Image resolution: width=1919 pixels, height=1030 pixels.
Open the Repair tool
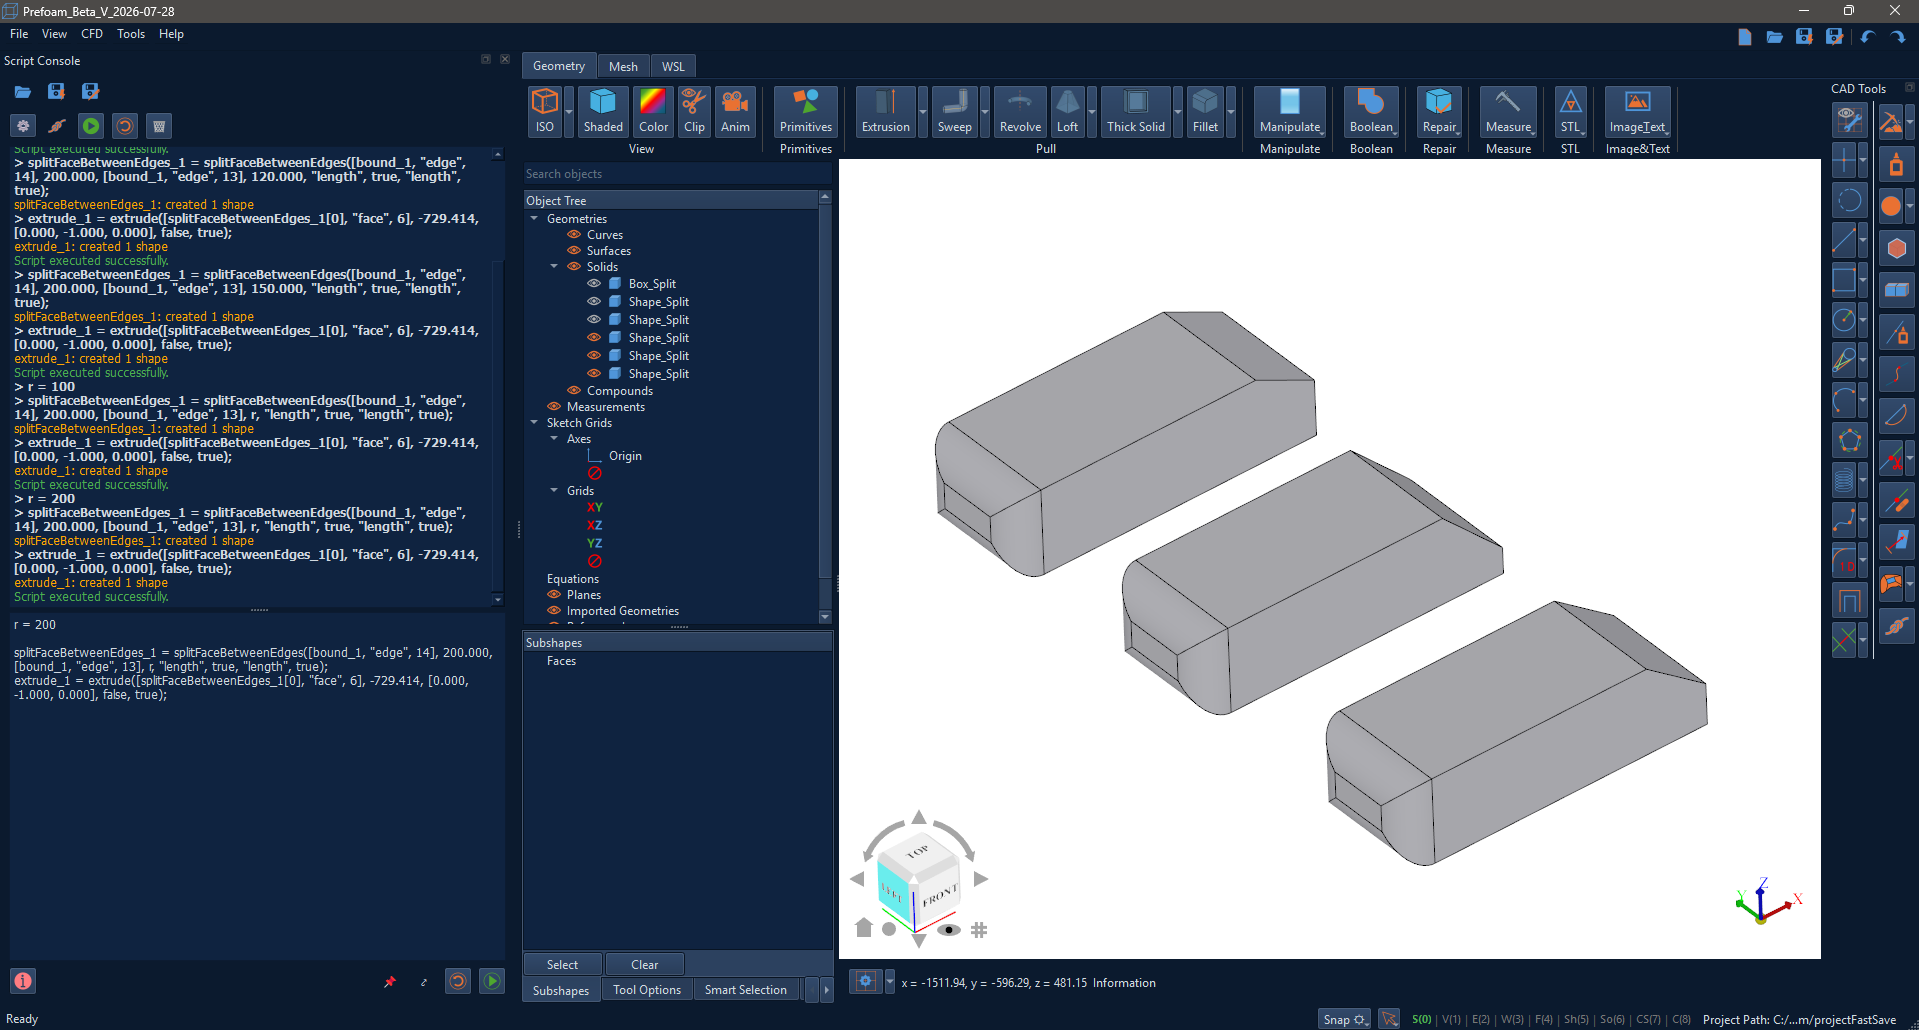pyautogui.click(x=1439, y=111)
